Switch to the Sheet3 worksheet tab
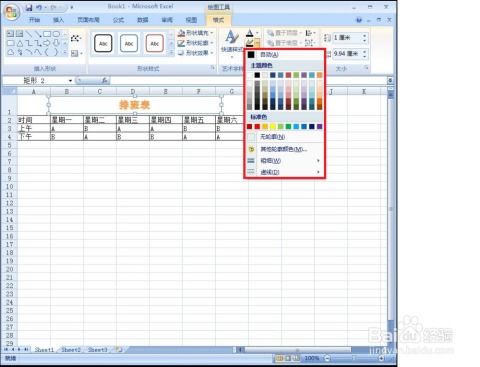Screen dimensions: 480x367 click(97, 350)
